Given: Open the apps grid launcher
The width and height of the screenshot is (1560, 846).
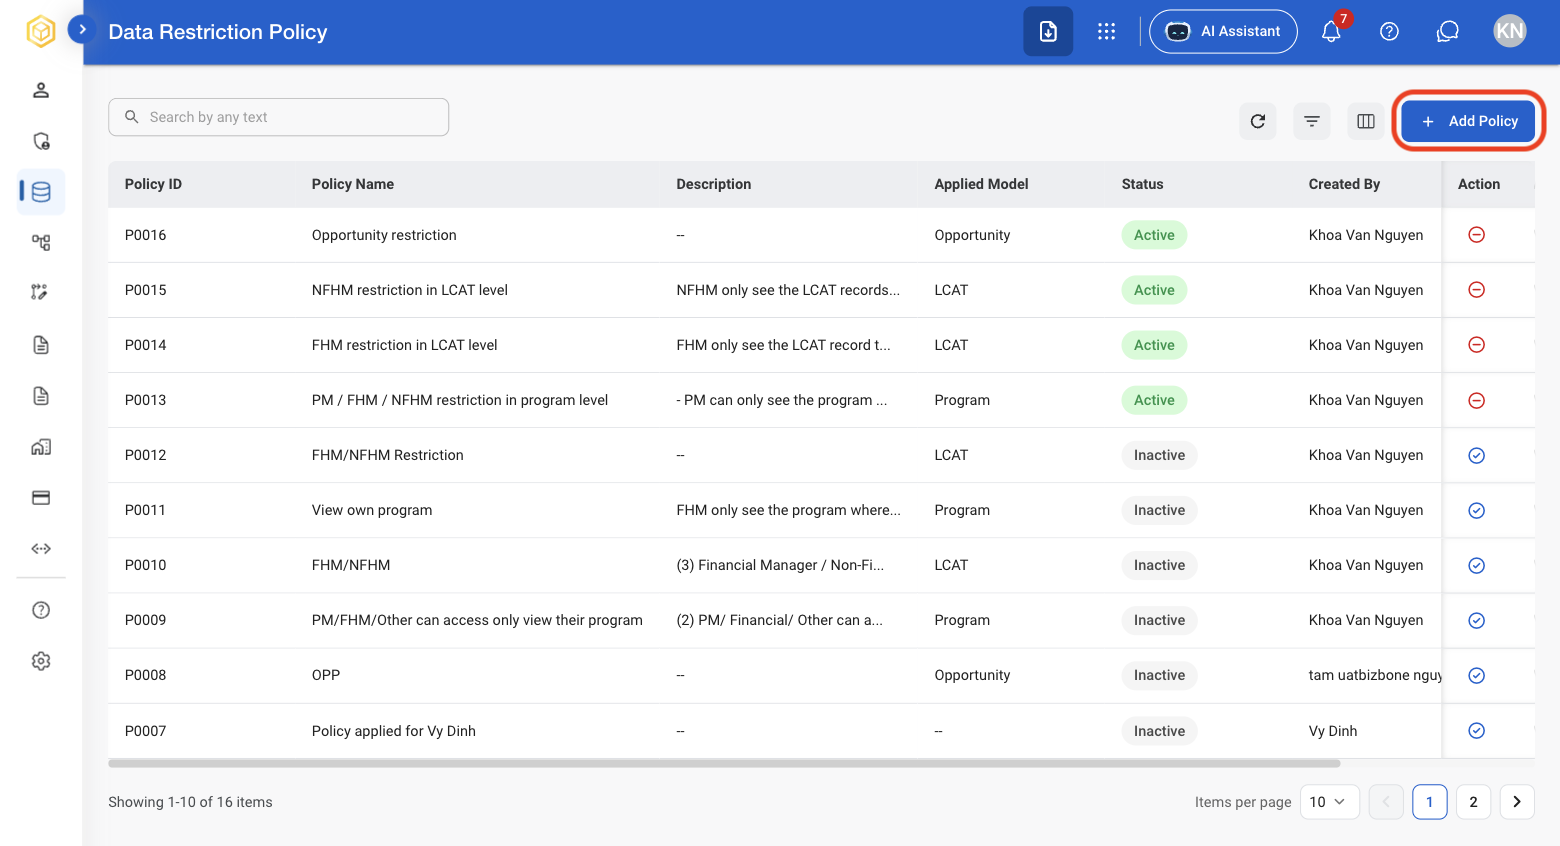Looking at the screenshot, I should (1106, 31).
